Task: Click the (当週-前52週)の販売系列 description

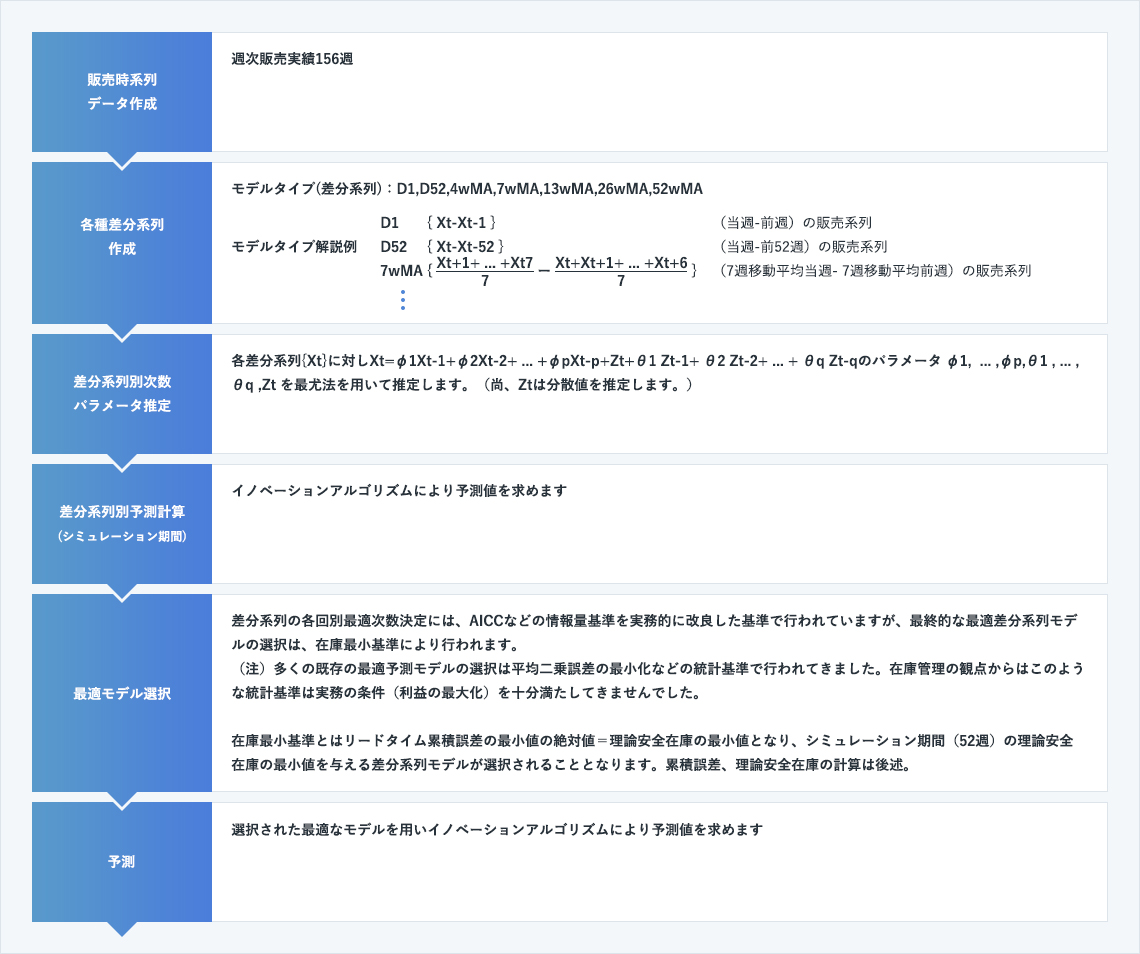Action: tap(802, 247)
